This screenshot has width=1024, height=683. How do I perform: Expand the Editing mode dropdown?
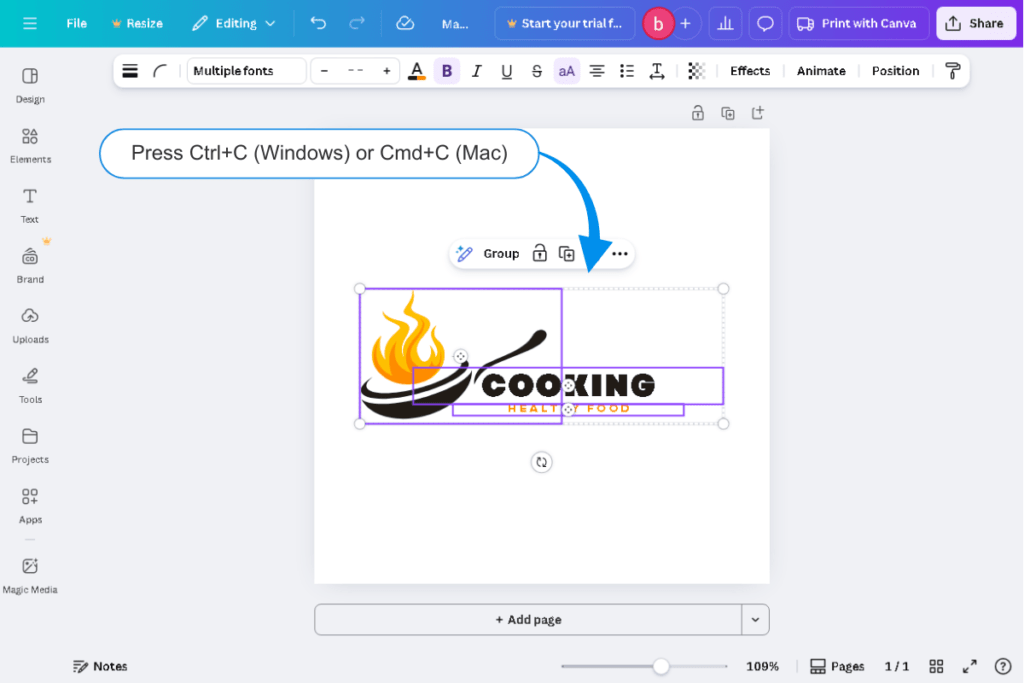(233, 22)
